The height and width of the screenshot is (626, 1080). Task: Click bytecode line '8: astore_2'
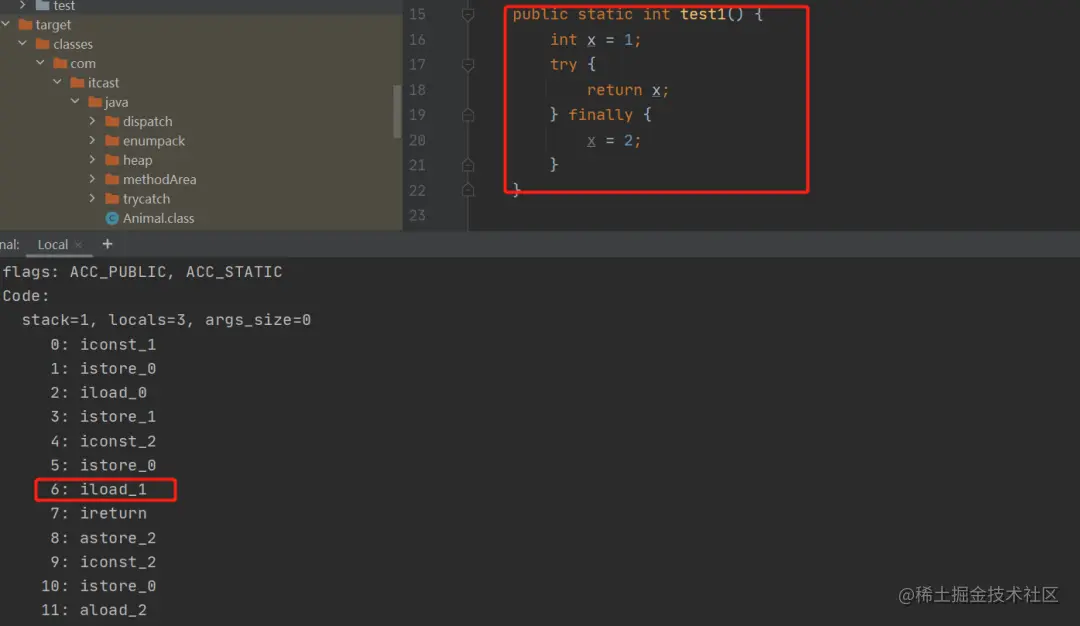point(103,538)
